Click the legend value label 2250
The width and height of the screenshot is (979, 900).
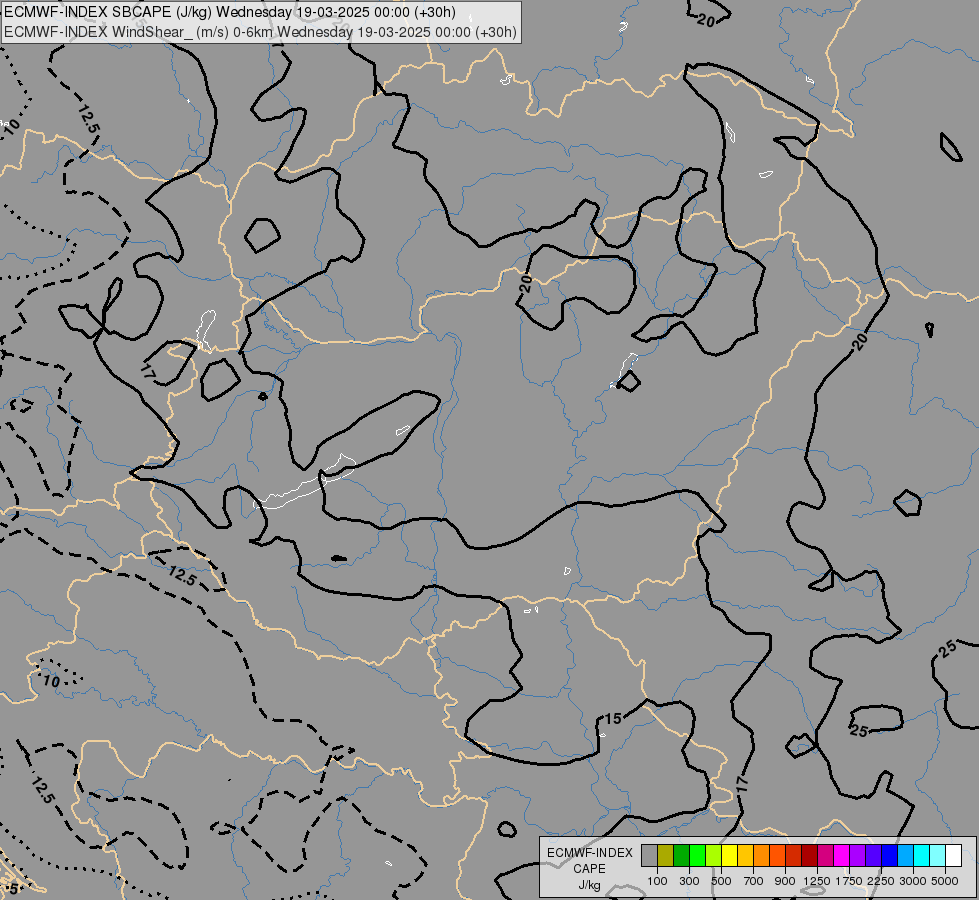pyautogui.click(x=881, y=881)
